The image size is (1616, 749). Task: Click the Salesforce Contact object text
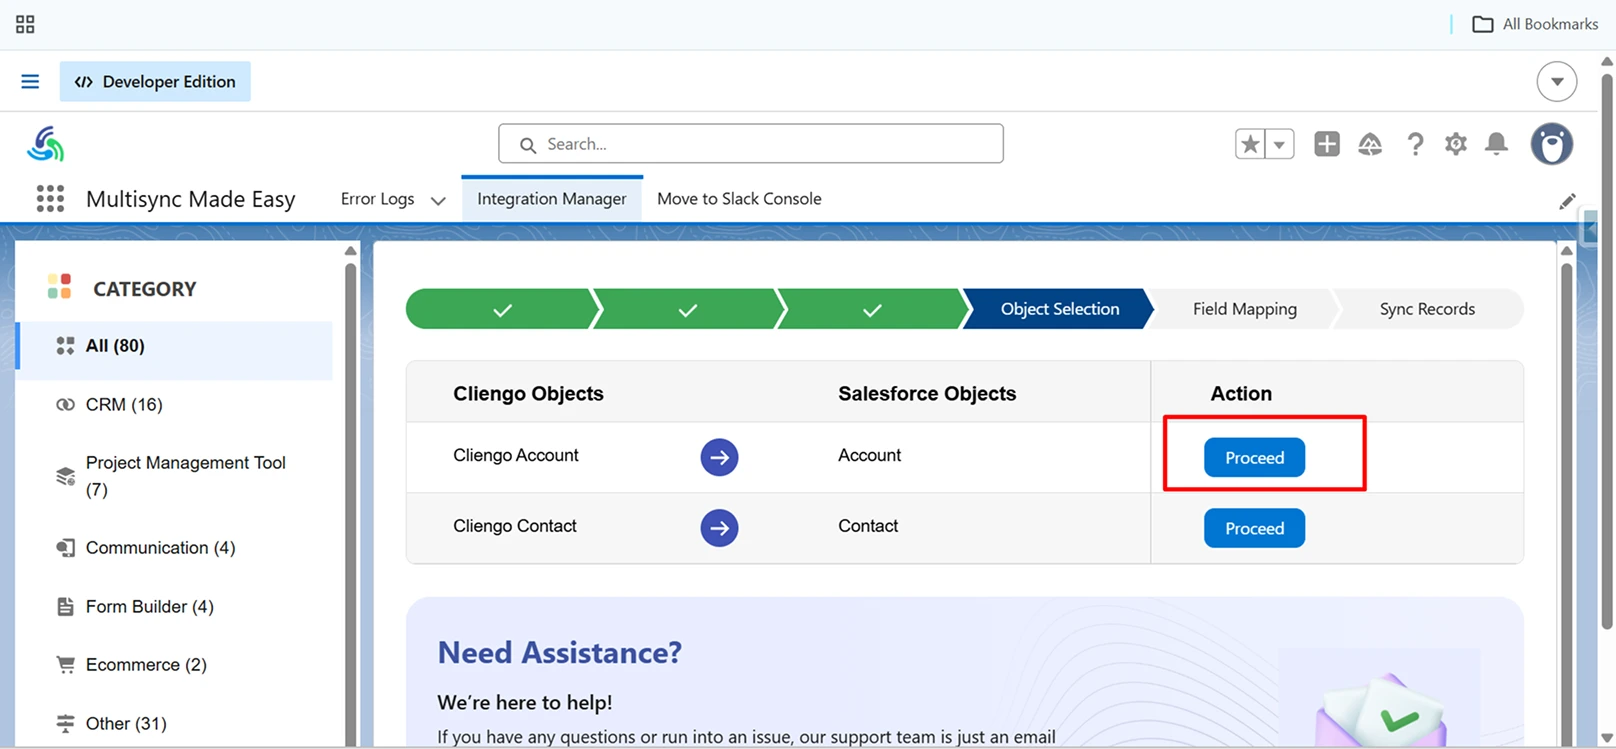868,526
